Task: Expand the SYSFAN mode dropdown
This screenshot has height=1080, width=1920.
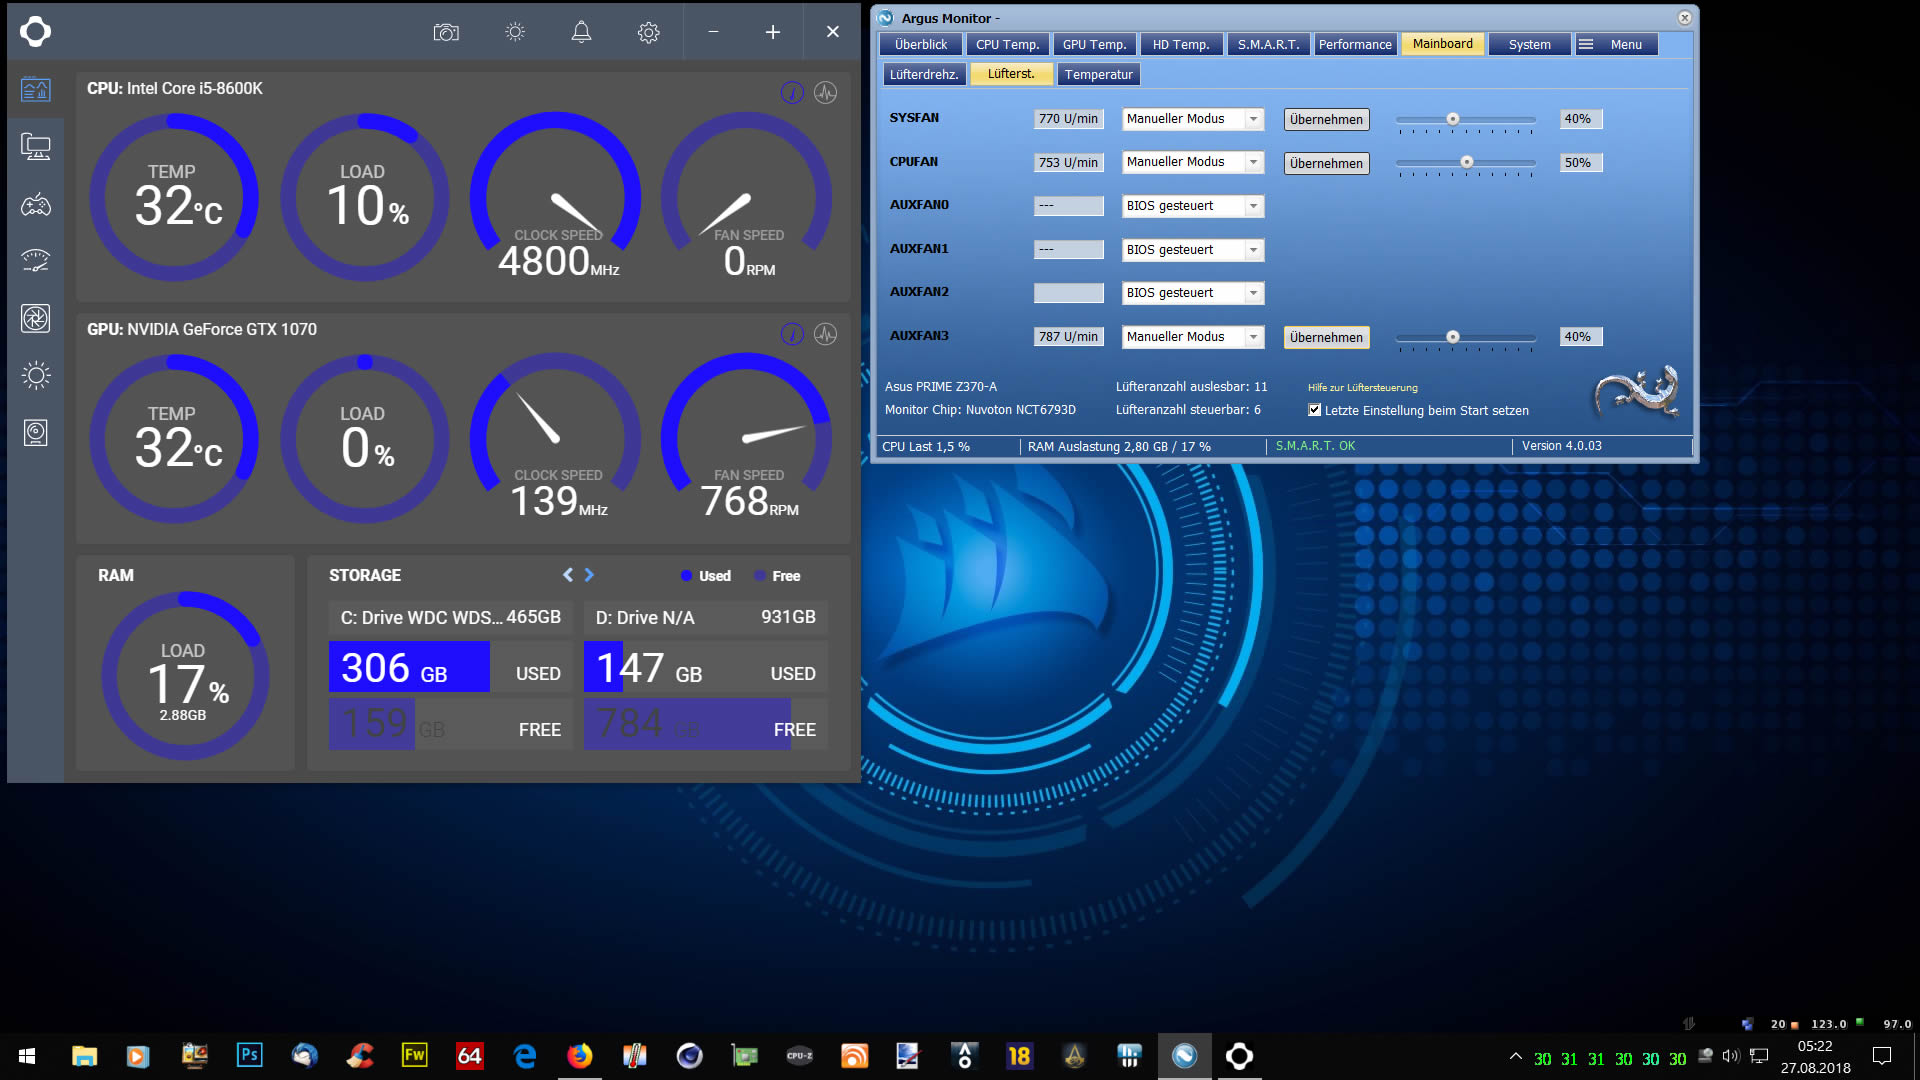Action: coord(1253,119)
